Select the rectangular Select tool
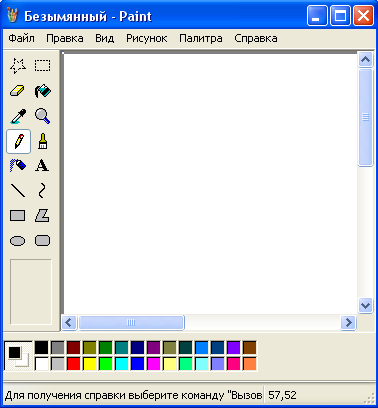The height and width of the screenshot is (408, 378). 43,66
